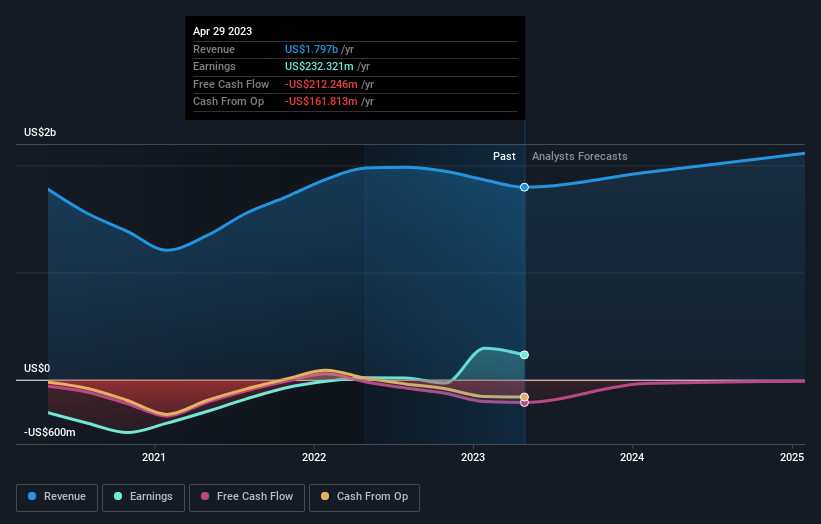Click the 2021 x-axis label
This screenshot has height=524, width=821.
pyautogui.click(x=154, y=457)
